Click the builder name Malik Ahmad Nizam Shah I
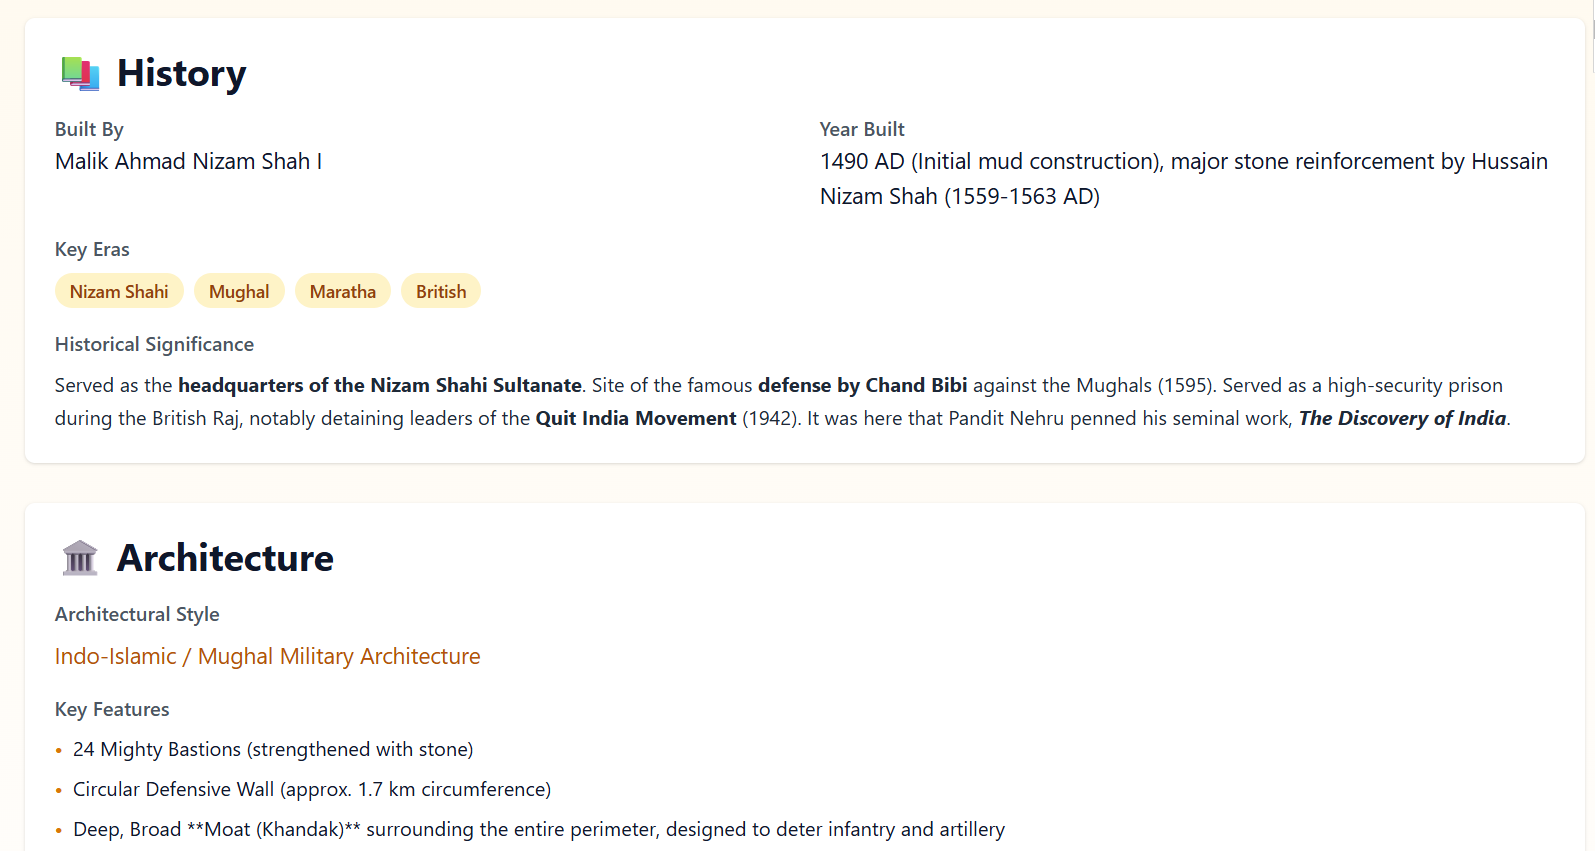Image resolution: width=1595 pixels, height=851 pixels. pyautogui.click(x=188, y=162)
